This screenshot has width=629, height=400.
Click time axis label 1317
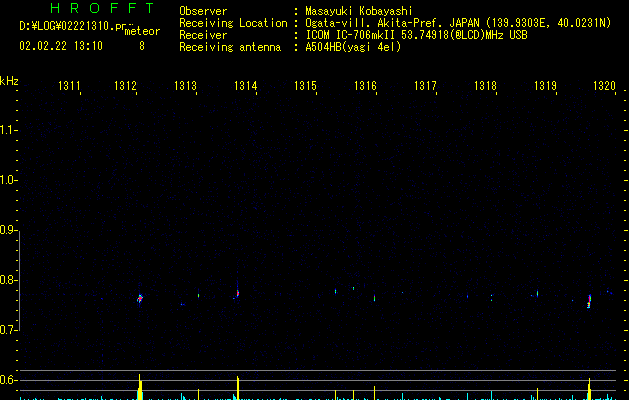point(425,86)
